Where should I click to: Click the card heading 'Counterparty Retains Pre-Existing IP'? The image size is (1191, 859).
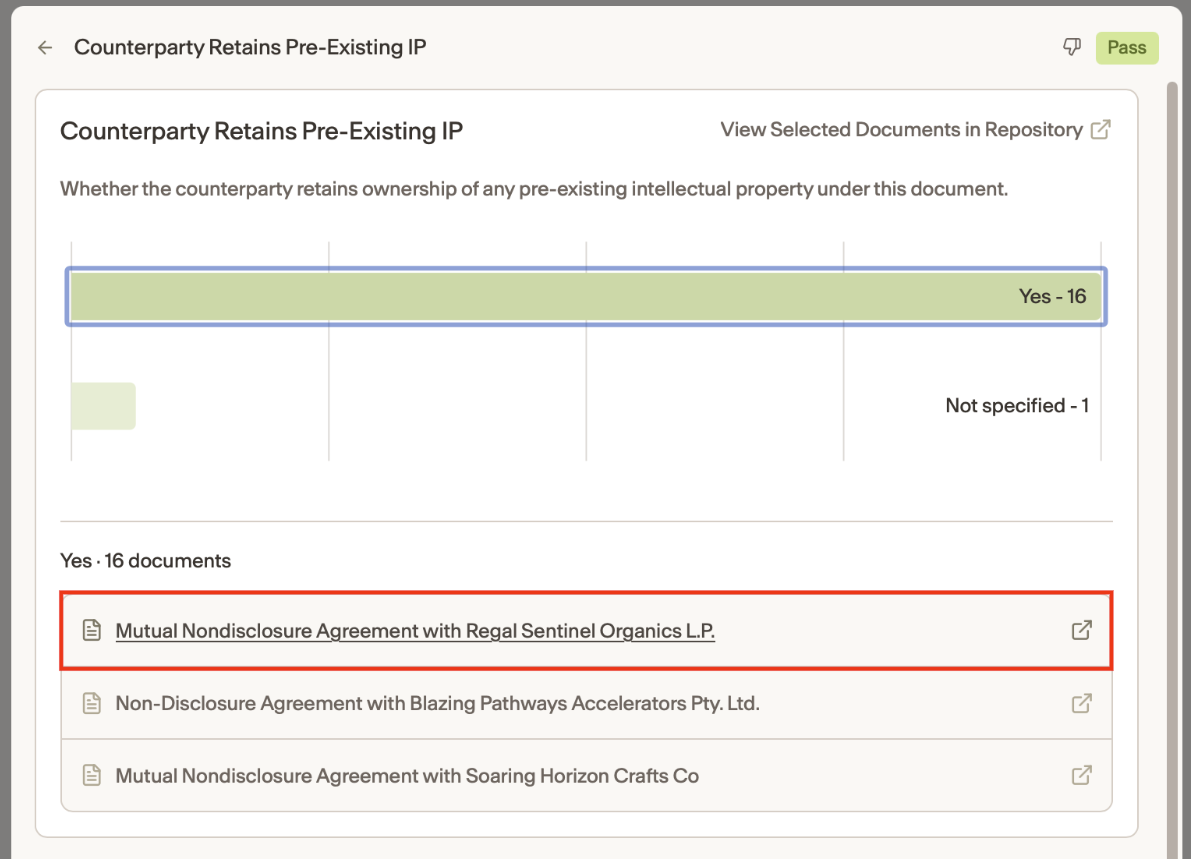click(261, 131)
